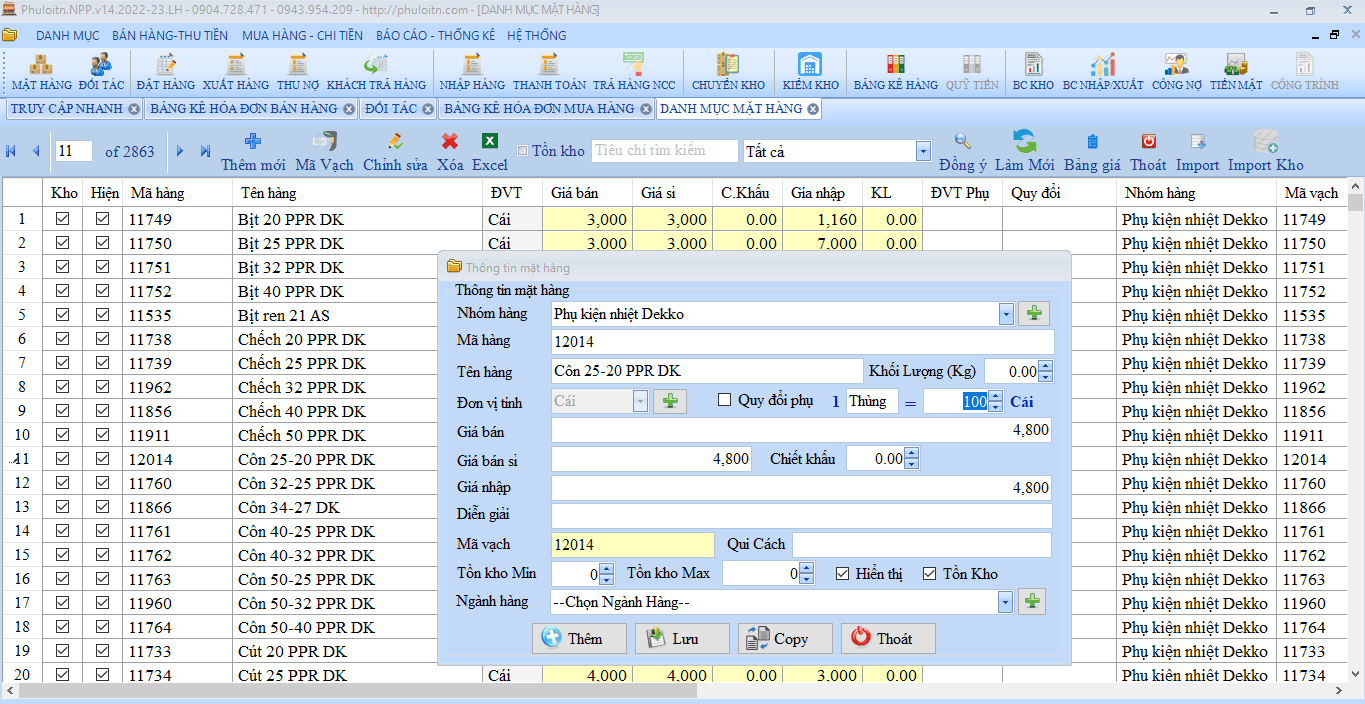Image resolution: width=1365 pixels, height=704 pixels.
Task: Toggle Kho checkbox for row 11764
Action: tap(63, 627)
